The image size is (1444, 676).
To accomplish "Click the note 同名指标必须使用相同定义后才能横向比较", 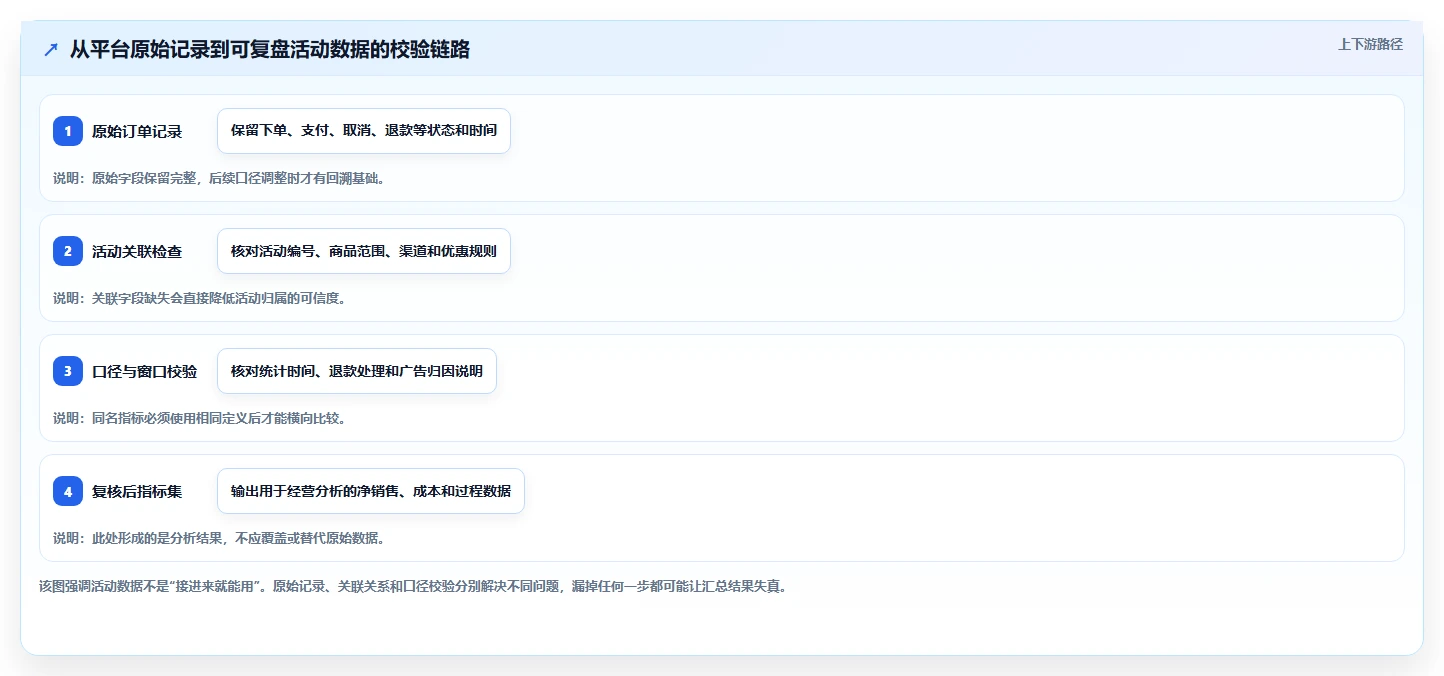I will point(199,418).
